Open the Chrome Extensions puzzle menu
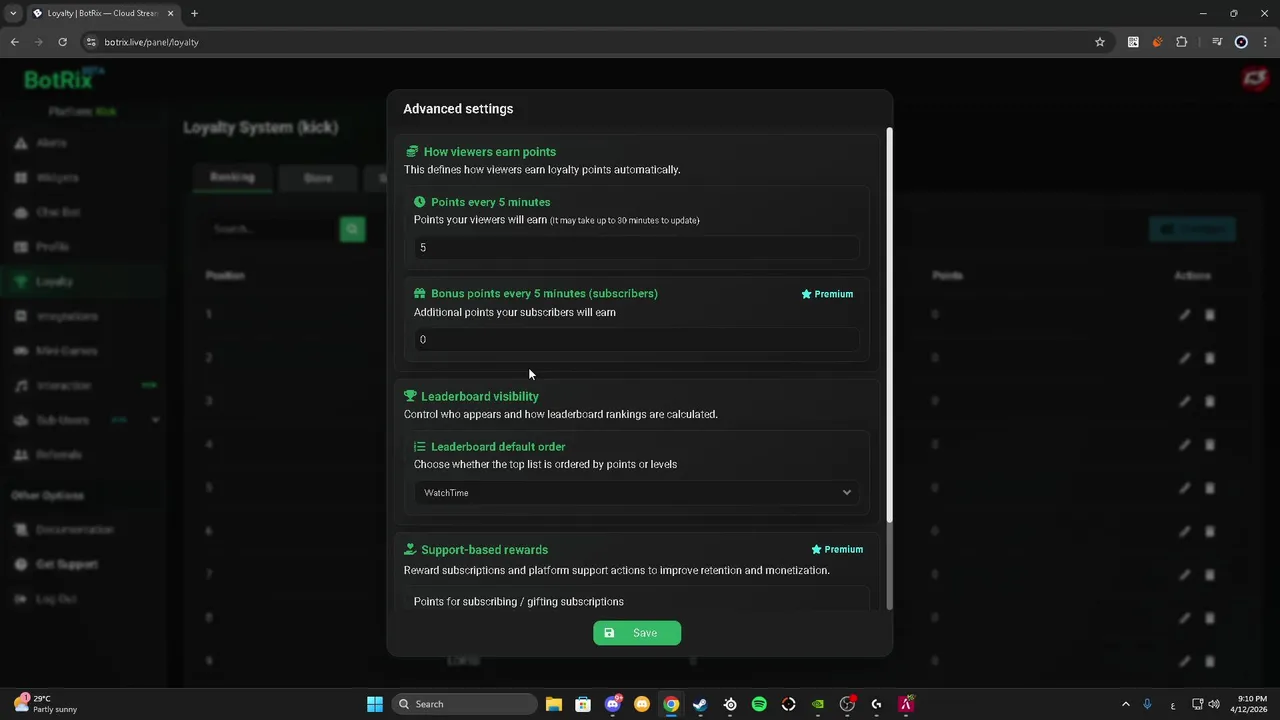This screenshot has width=1280, height=720. tap(1181, 42)
